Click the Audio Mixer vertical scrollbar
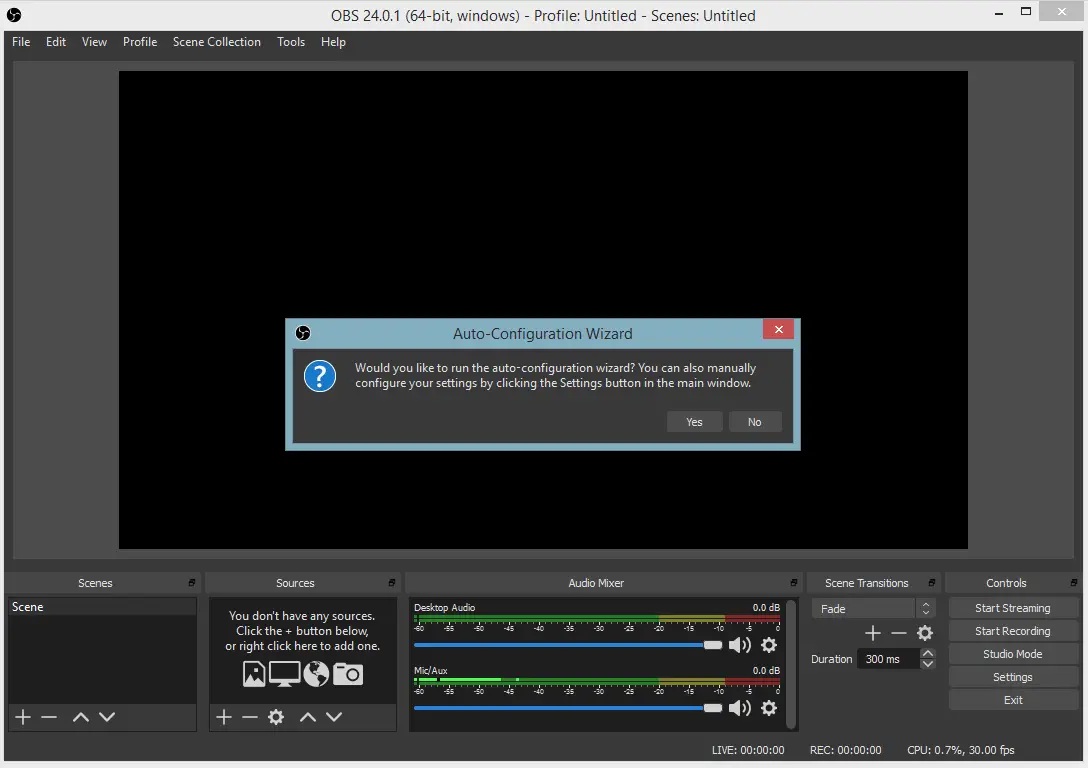Viewport: 1088px width, 768px height. coord(791,664)
